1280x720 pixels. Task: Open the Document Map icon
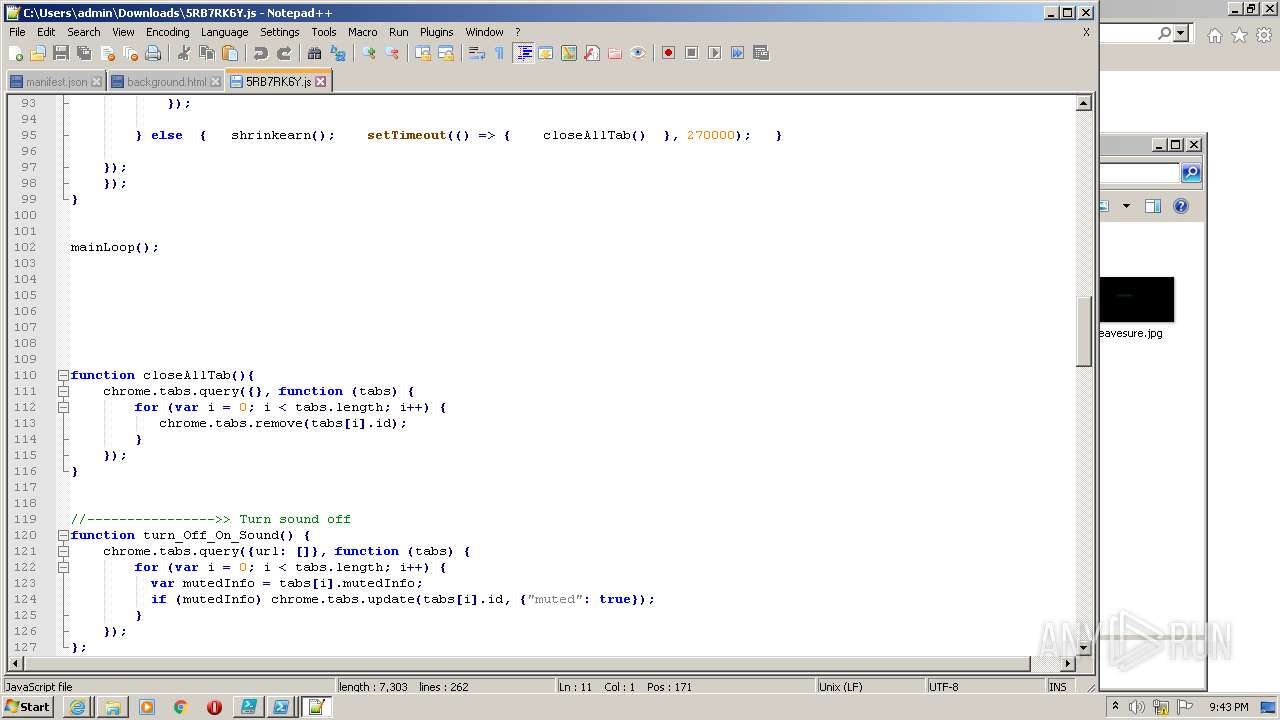click(x=569, y=53)
